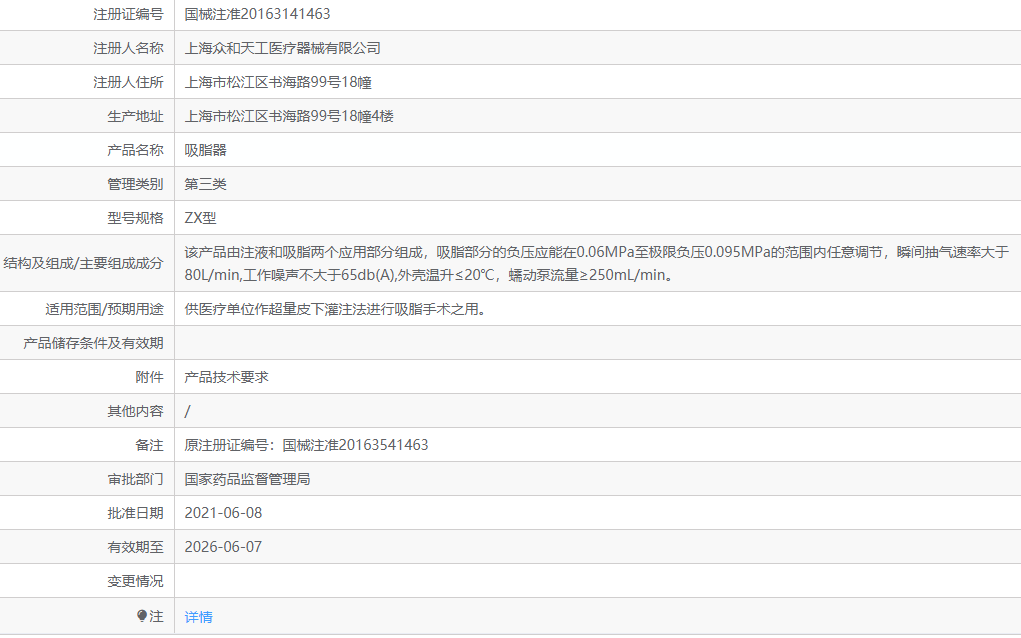Select registrant name 上海众和天工医疗器械有限公司
This screenshot has height=638, width=1021.
283,48
